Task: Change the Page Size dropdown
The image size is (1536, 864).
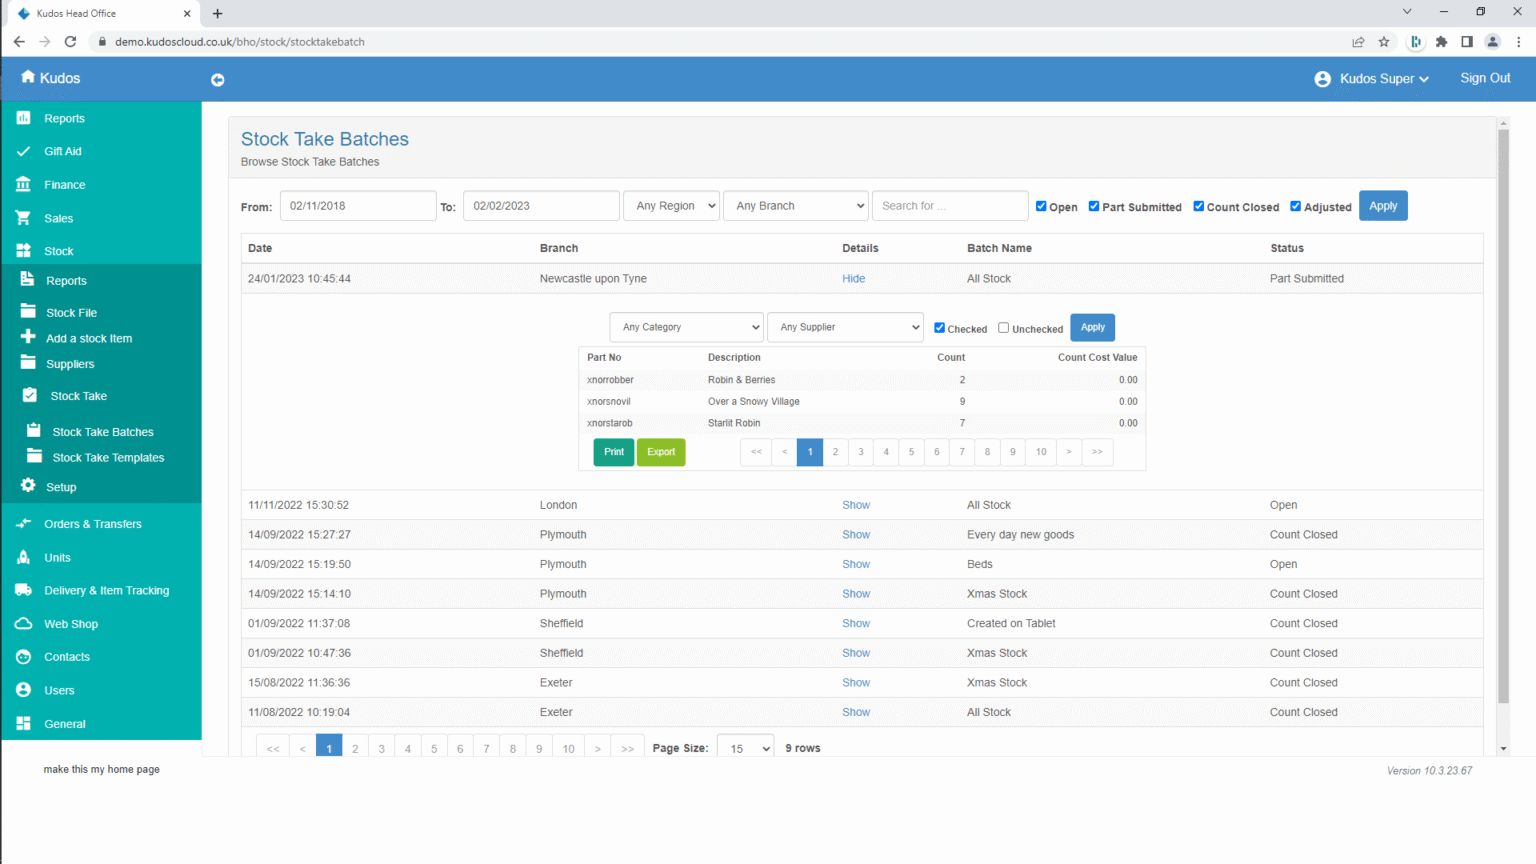Action: [x=745, y=747]
